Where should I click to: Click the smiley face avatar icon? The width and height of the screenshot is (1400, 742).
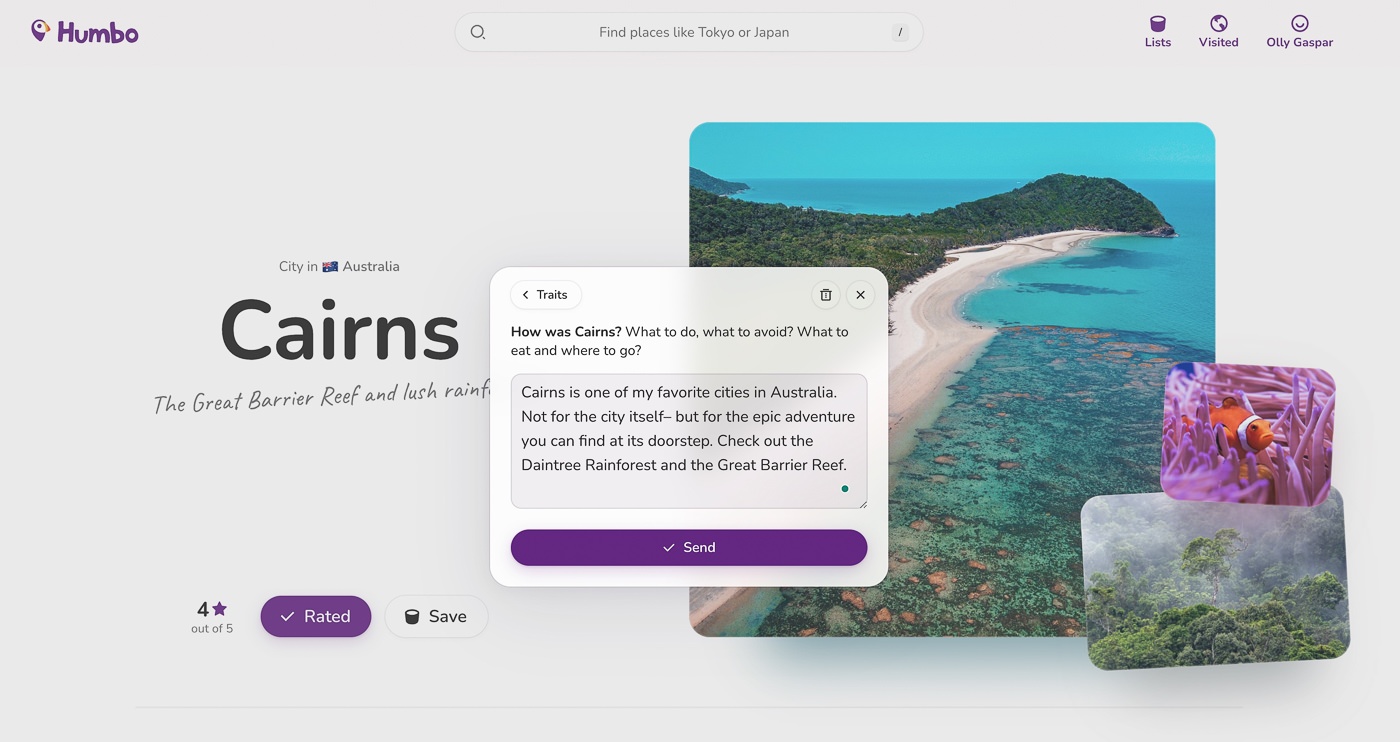coord(1299,22)
